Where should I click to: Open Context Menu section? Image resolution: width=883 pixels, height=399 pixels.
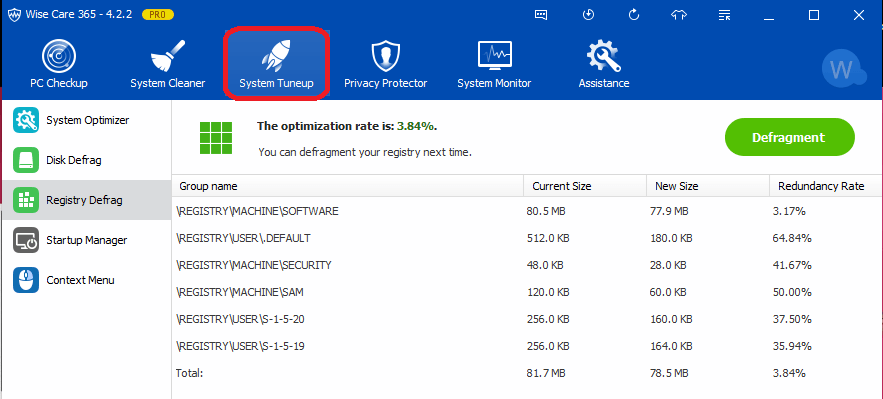[87, 280]
